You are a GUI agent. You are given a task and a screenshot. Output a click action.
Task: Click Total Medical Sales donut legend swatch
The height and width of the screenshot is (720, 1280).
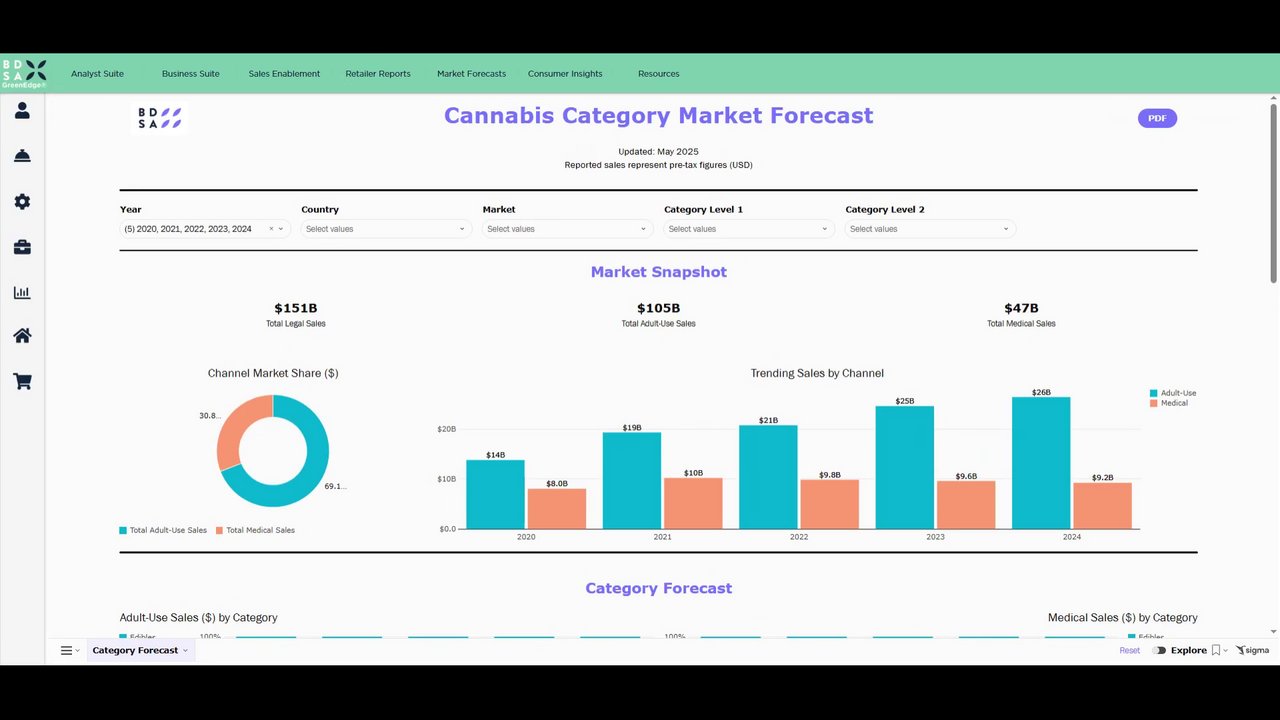tap(219, 530)
